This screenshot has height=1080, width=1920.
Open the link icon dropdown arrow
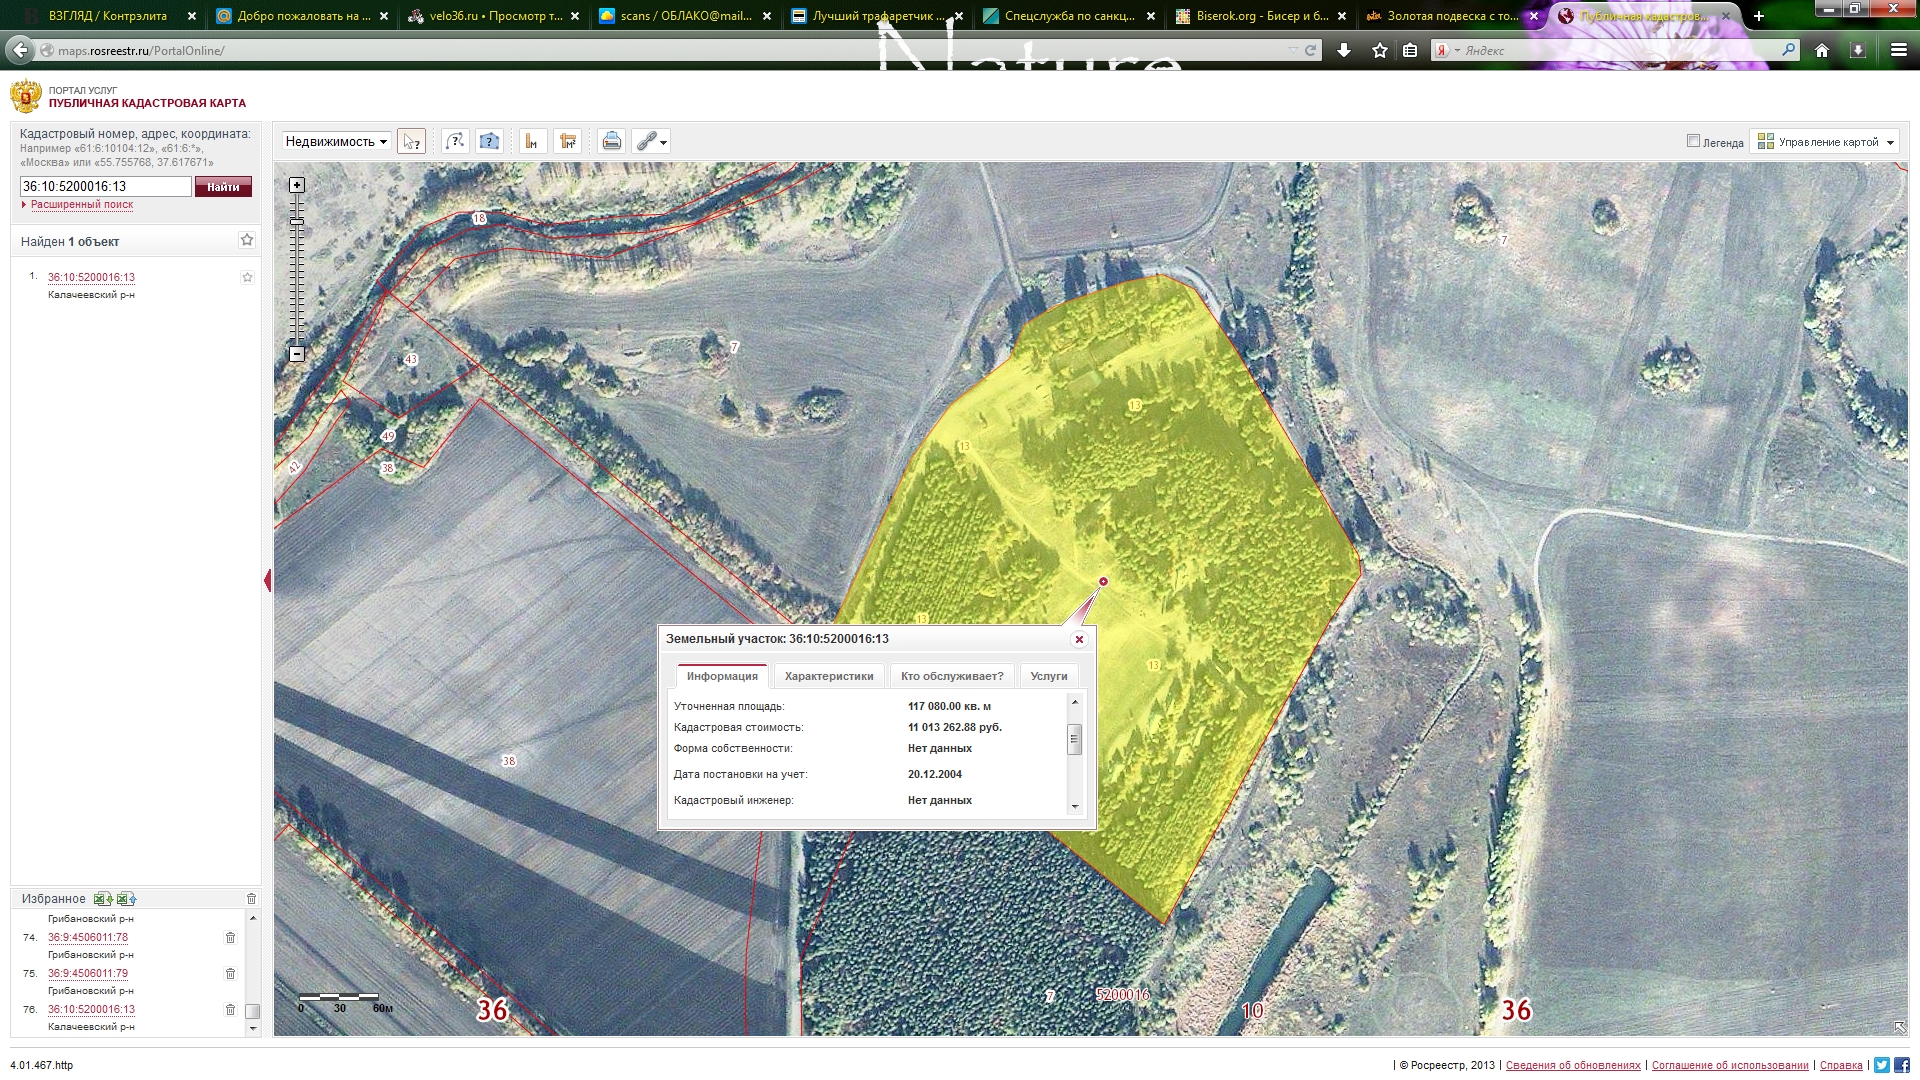(x=663, y=142)
